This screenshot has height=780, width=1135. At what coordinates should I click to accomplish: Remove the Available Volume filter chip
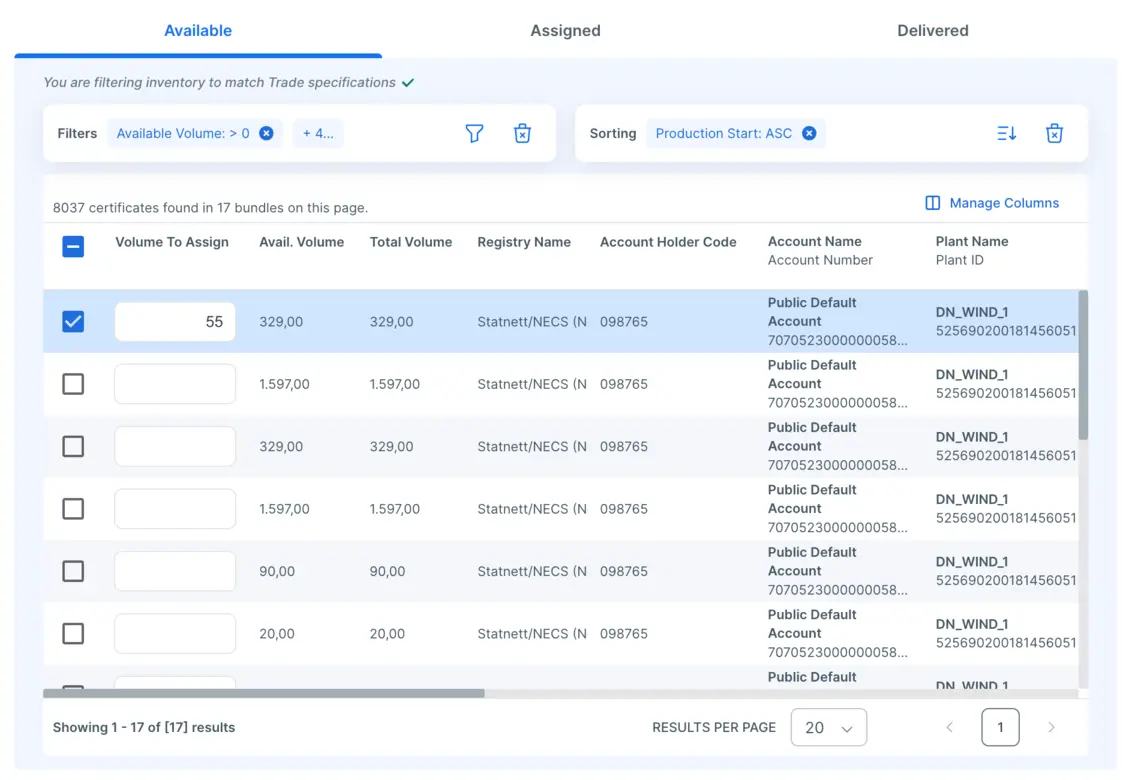266,133
